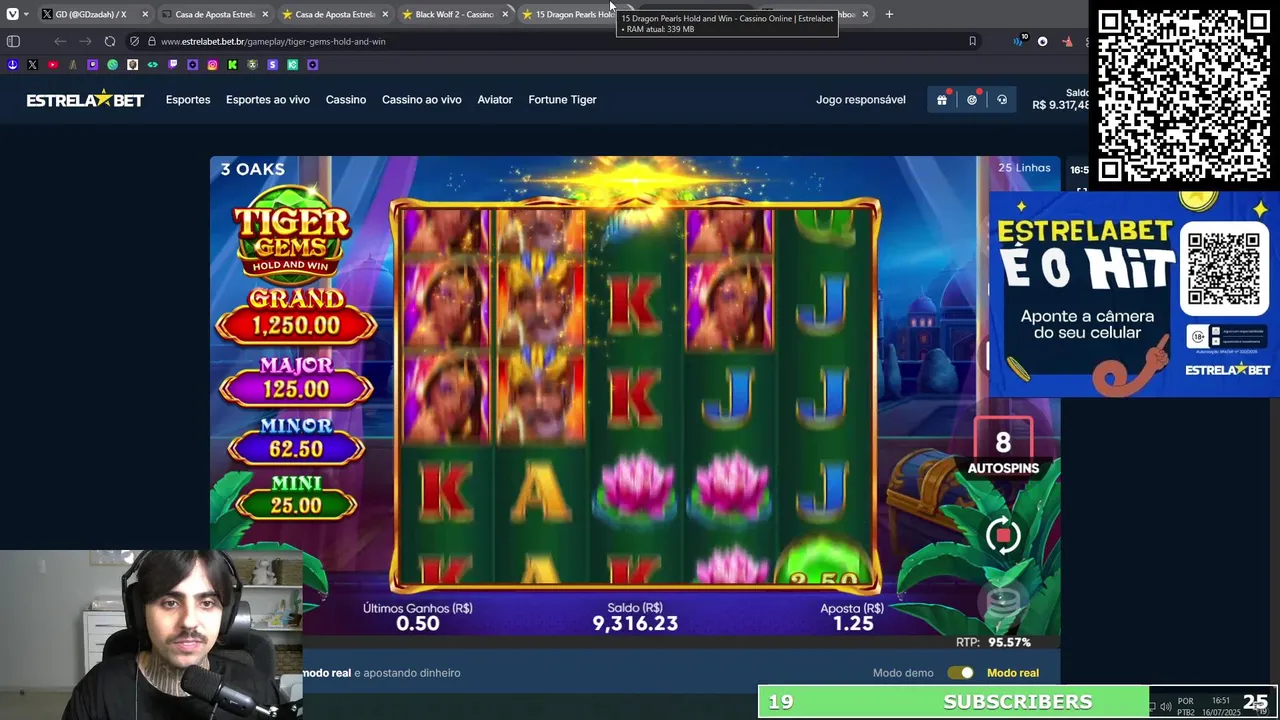This screenshot has height=720, width=1280.
Task: Reload the current page
Action: click(x=110, y=41)
